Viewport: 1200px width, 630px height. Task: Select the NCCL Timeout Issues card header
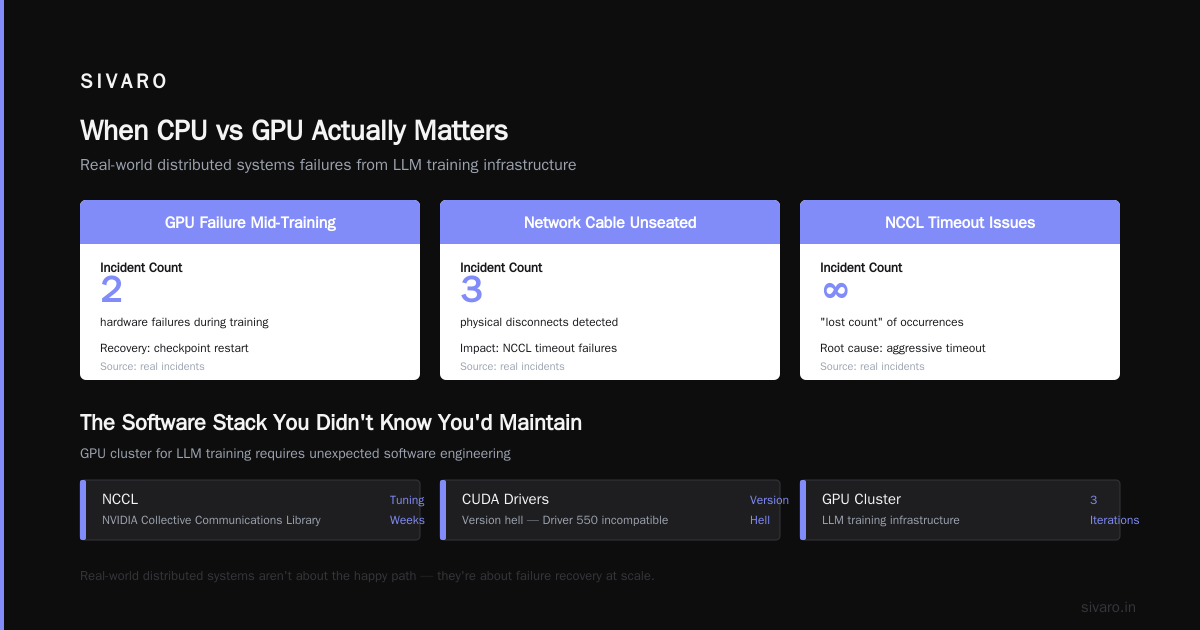click(x=960, y=222)
